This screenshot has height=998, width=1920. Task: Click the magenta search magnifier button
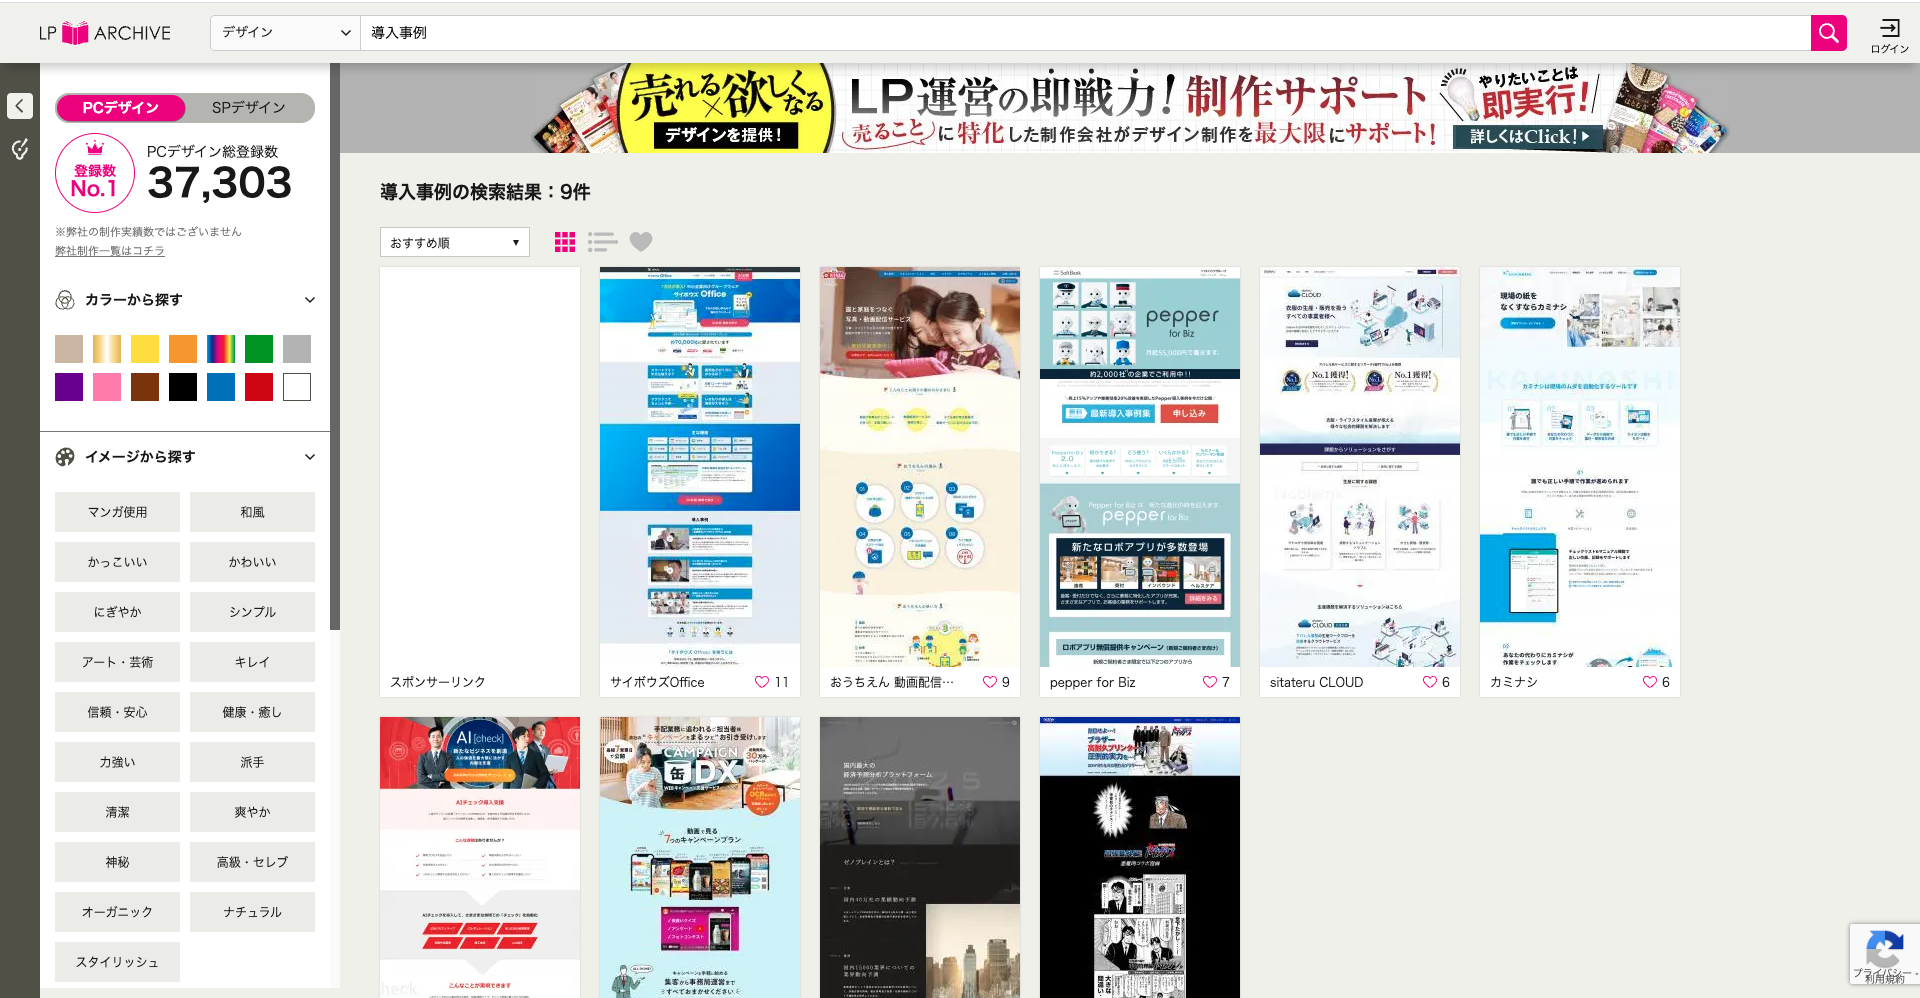click(1828, 33)
